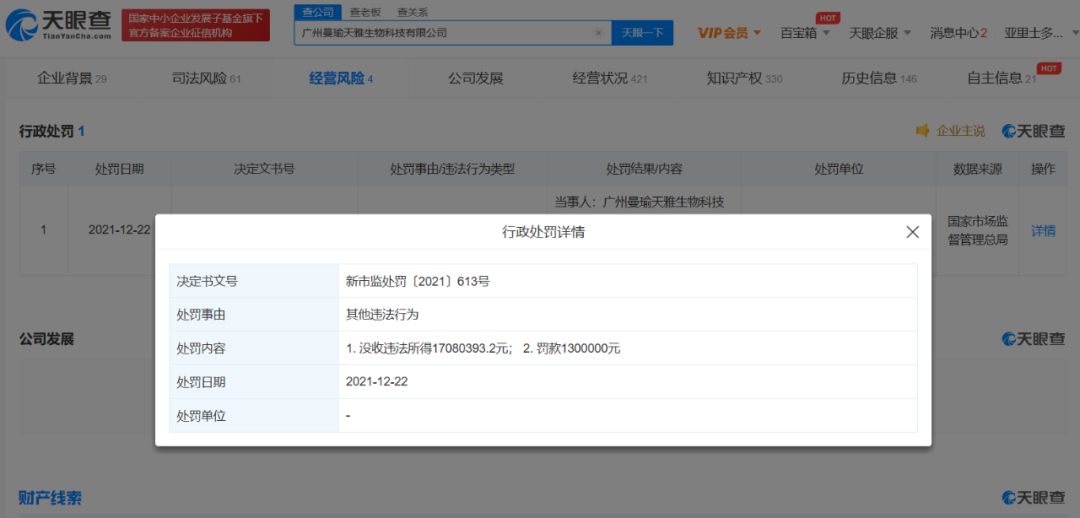Click the 处罚结果/内容 column header

tap(644, 169)
